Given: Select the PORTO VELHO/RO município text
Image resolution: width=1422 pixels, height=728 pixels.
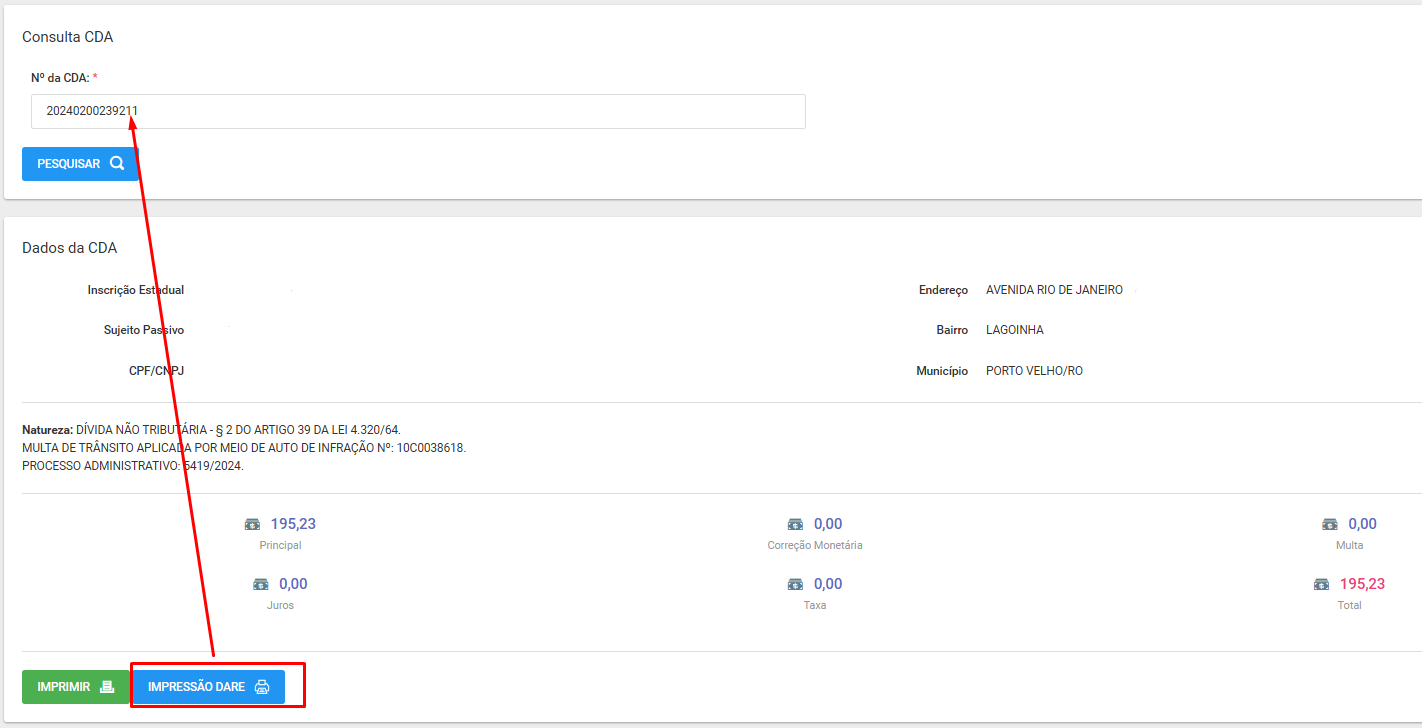Looking at the screenshot, I should [1034, 371].
